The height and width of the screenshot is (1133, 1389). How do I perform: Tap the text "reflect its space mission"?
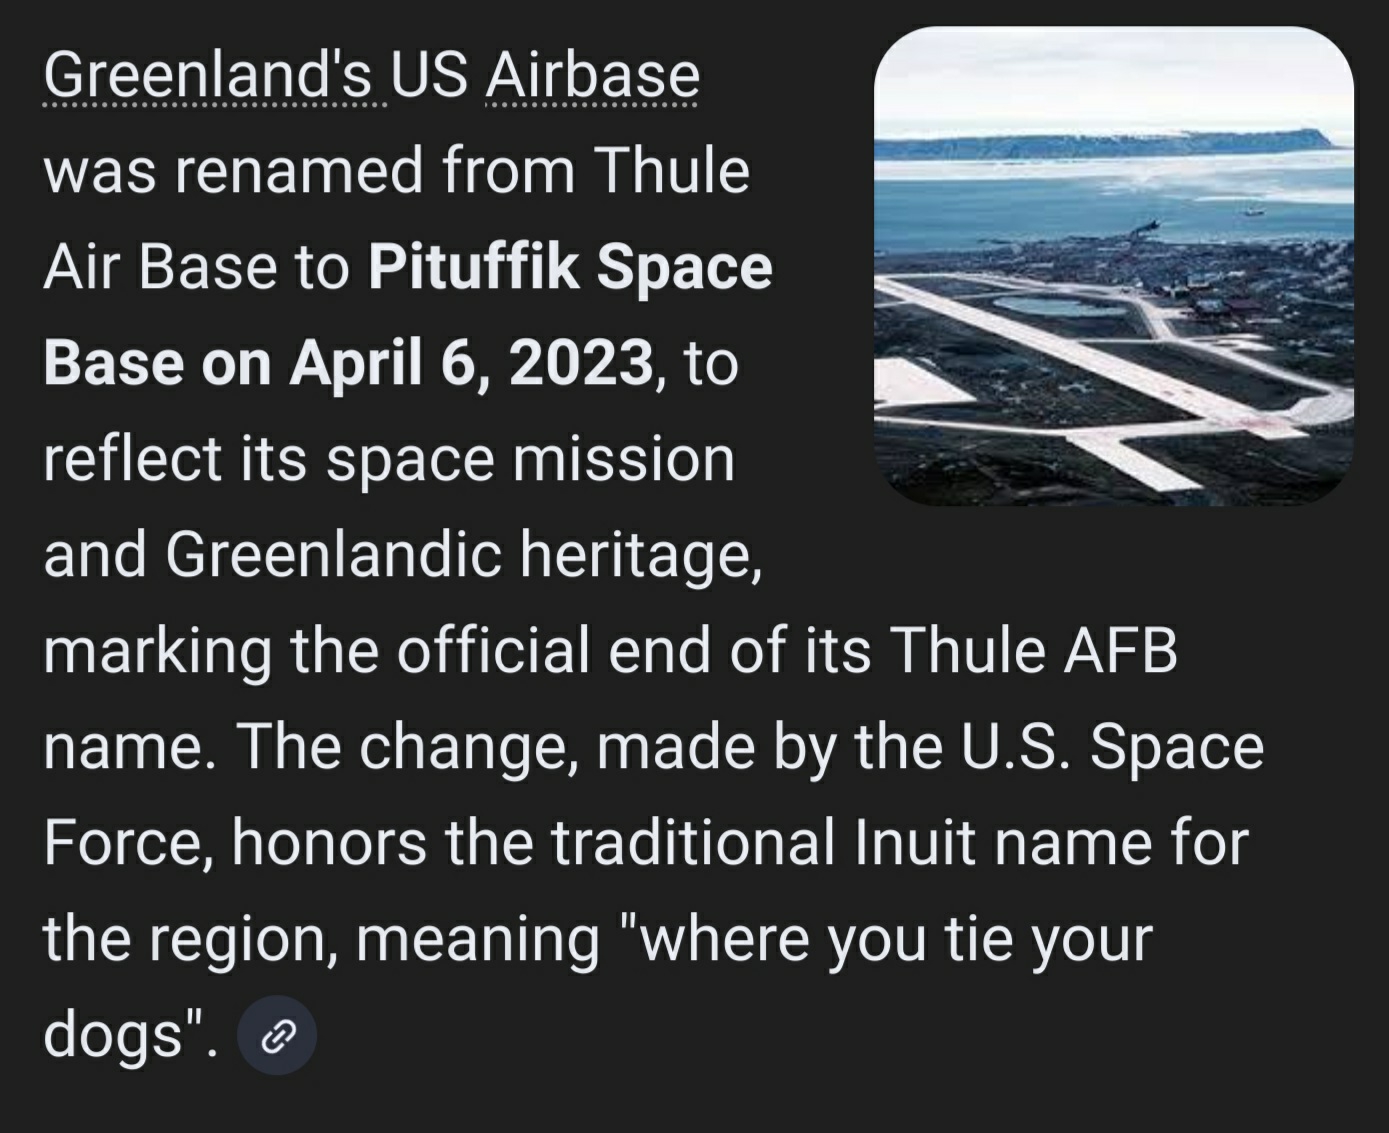[389, 459]
